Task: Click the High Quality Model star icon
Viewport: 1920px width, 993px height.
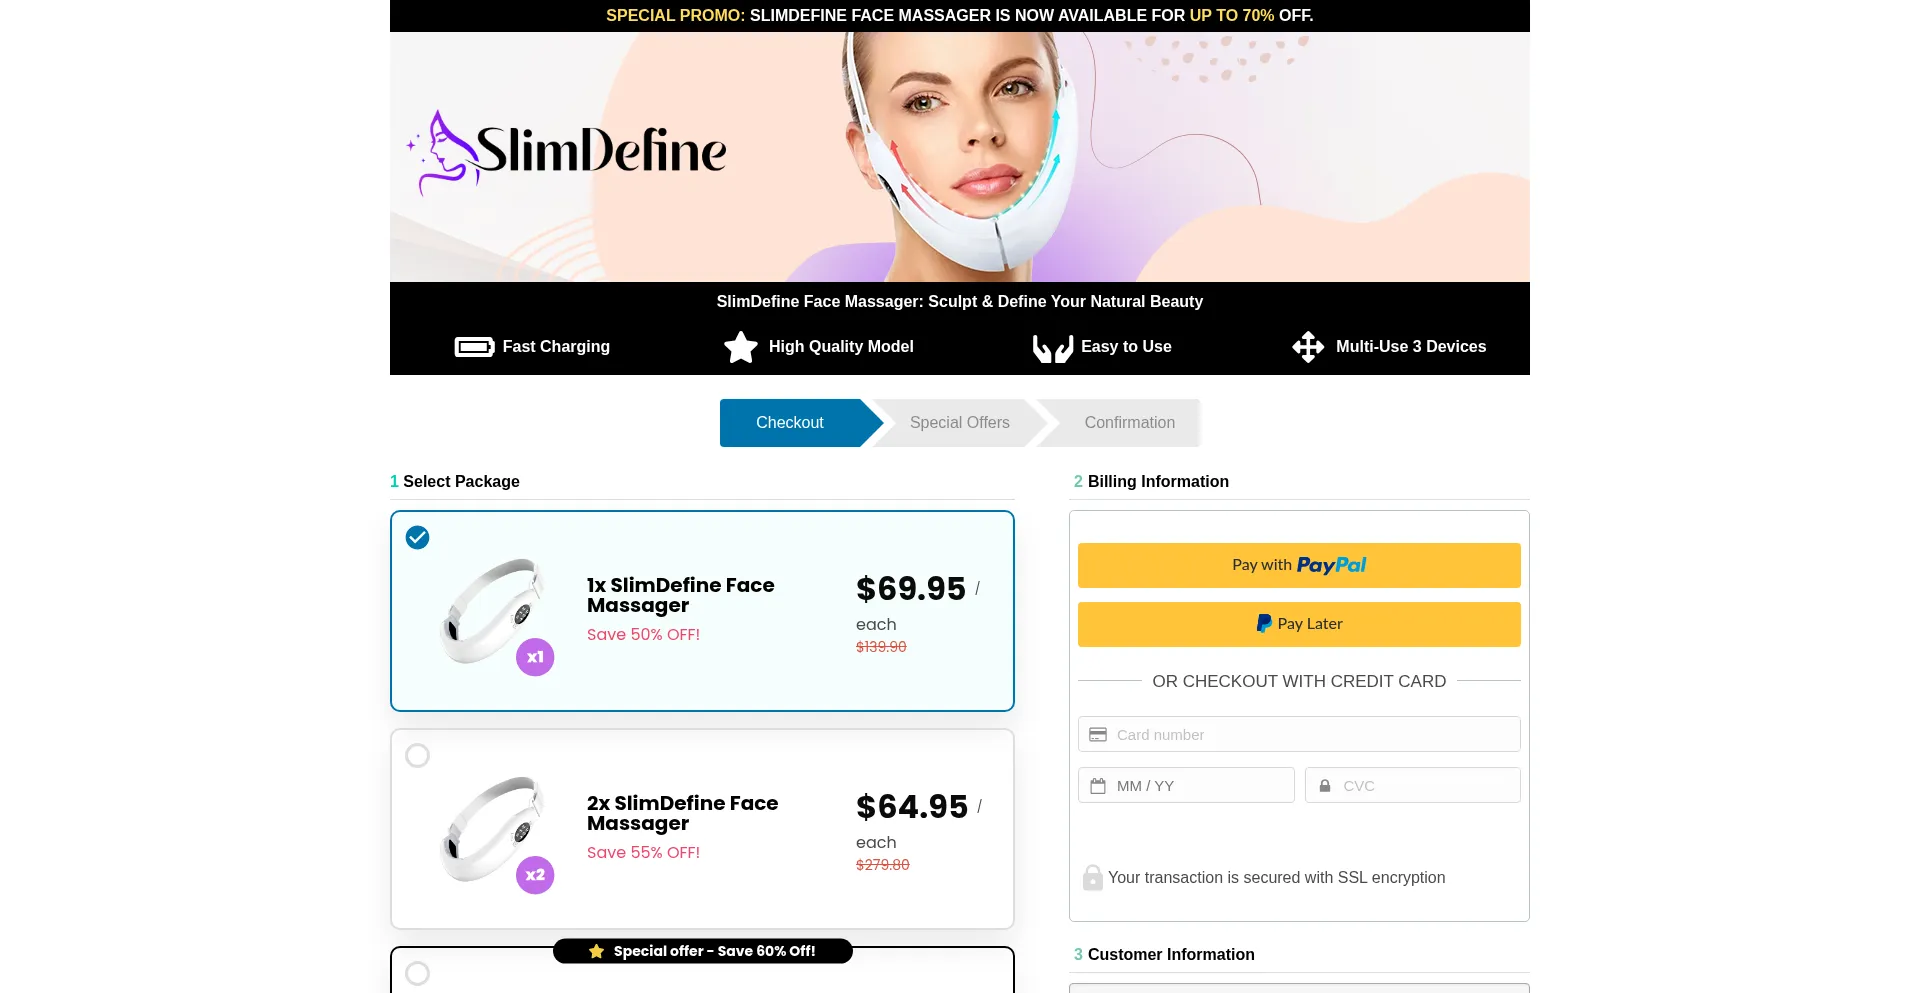Action: pos(741,347)
